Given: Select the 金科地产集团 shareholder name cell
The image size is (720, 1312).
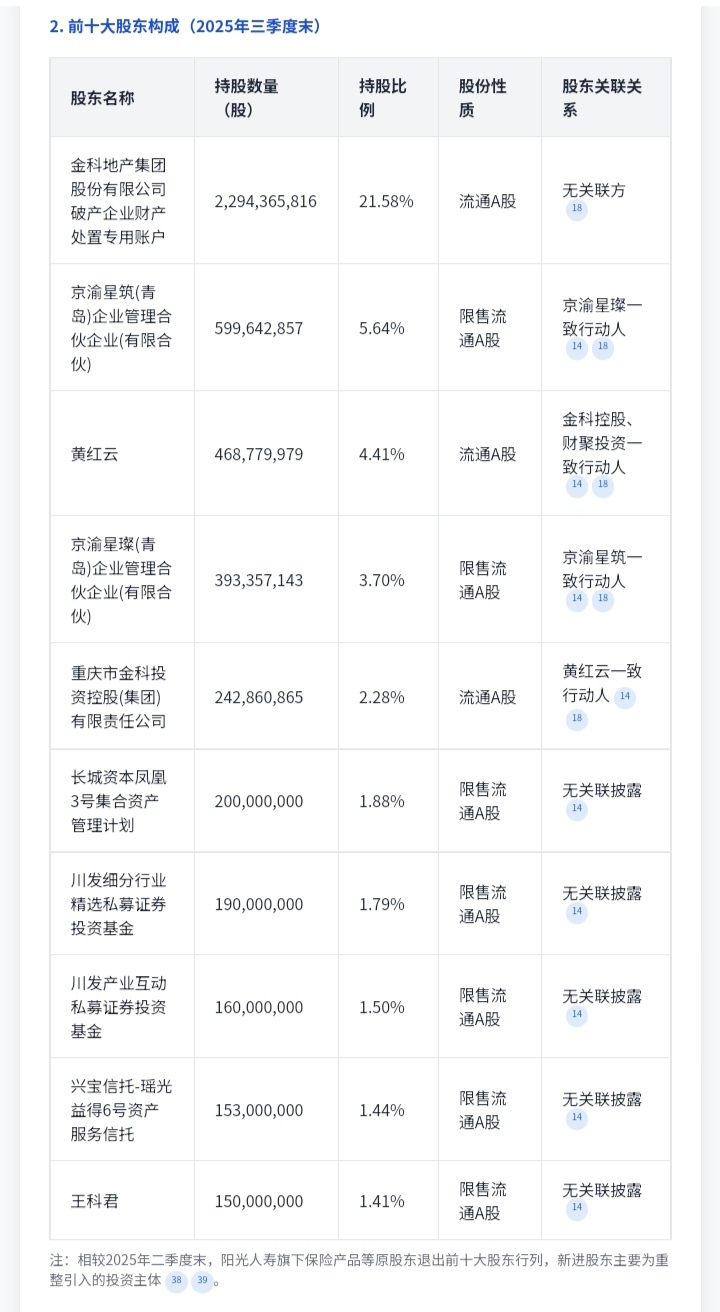Looking at the screenshot, I should 118,200.
